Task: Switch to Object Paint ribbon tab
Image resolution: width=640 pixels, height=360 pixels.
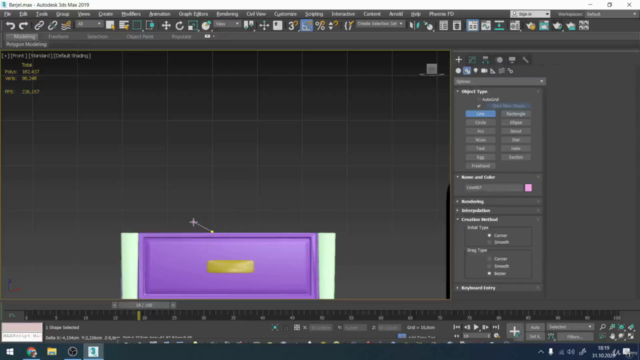Action: 140,37
